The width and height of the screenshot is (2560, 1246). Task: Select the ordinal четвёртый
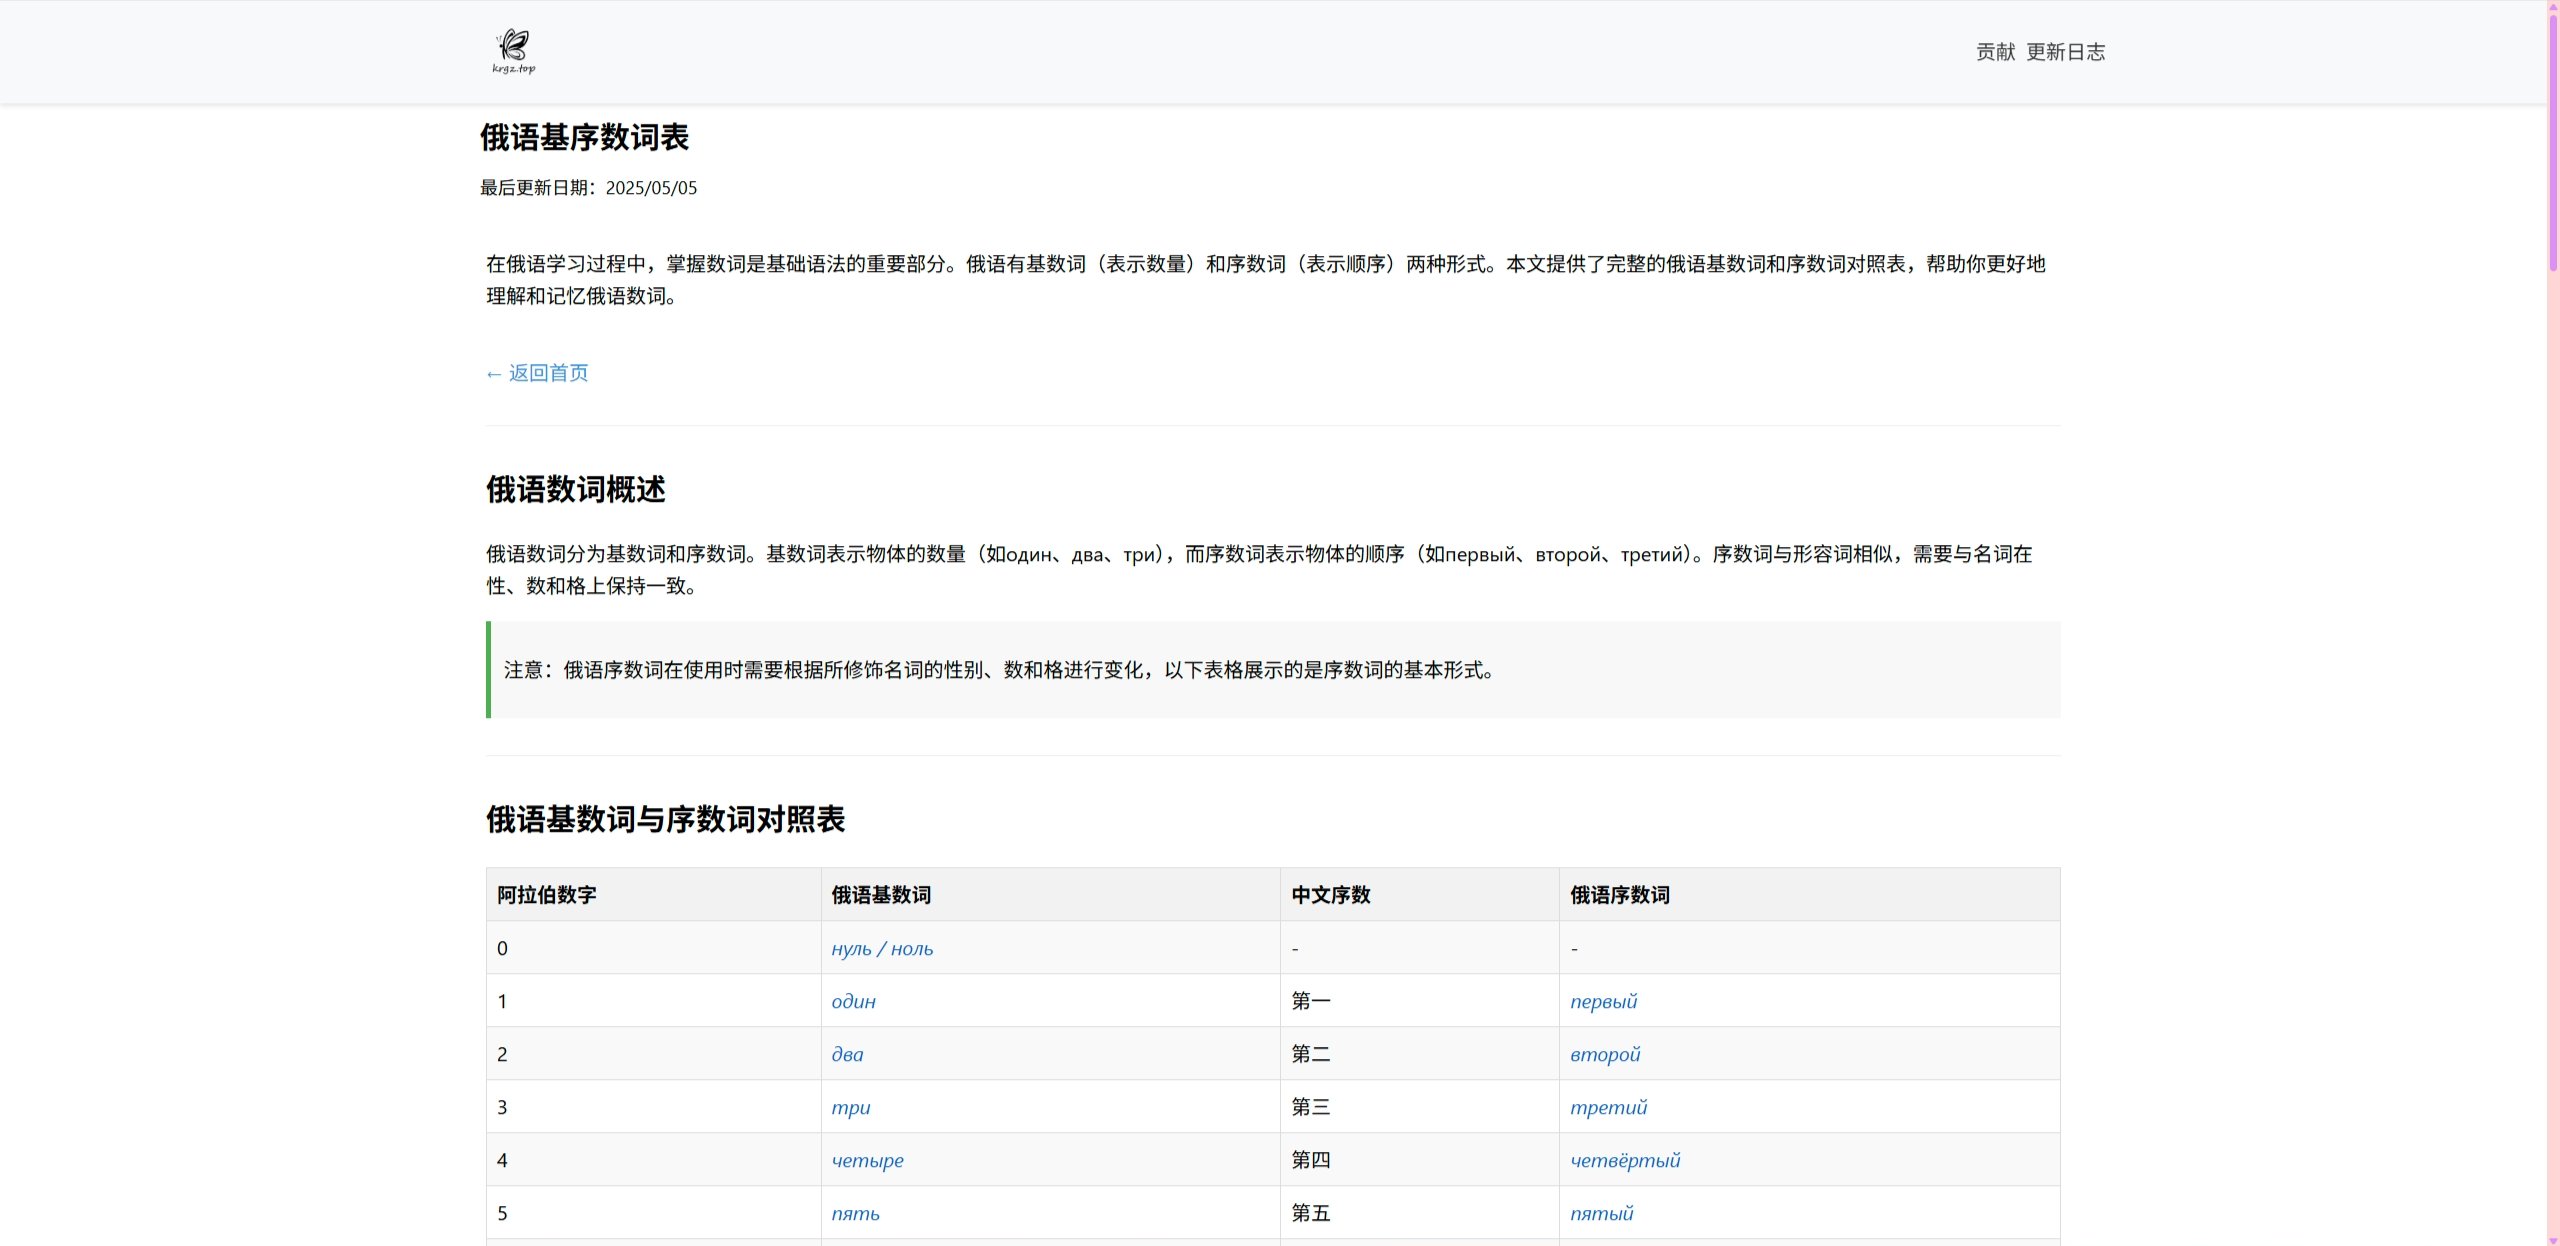click(x=1624, y=1160)
